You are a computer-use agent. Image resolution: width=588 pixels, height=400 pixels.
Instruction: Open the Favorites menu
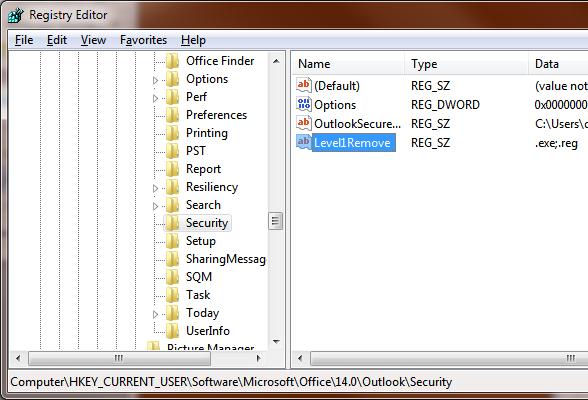[143, 40]
